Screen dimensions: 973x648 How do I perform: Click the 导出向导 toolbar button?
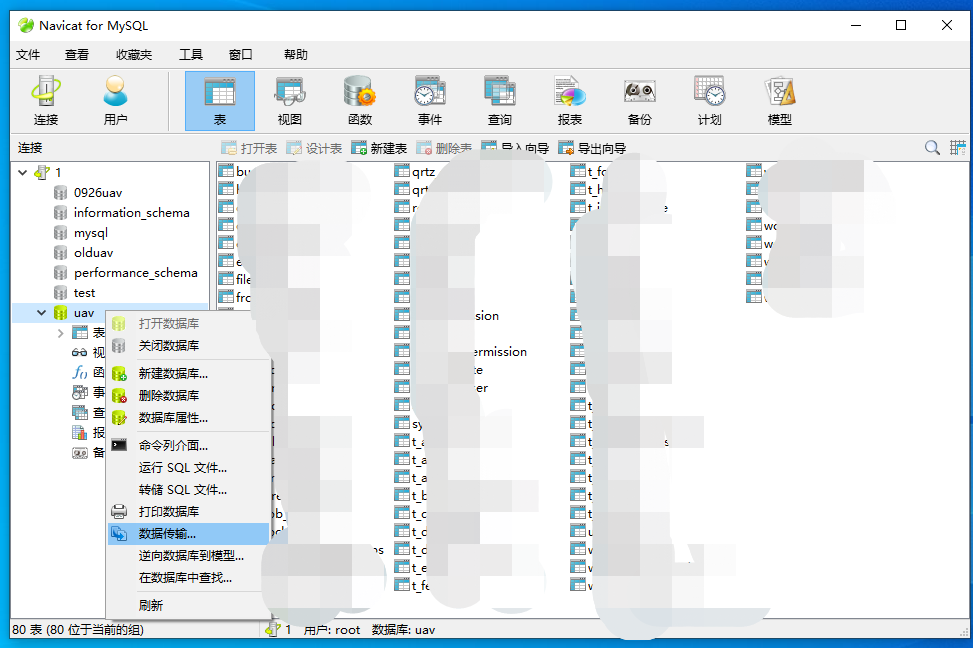593,148
